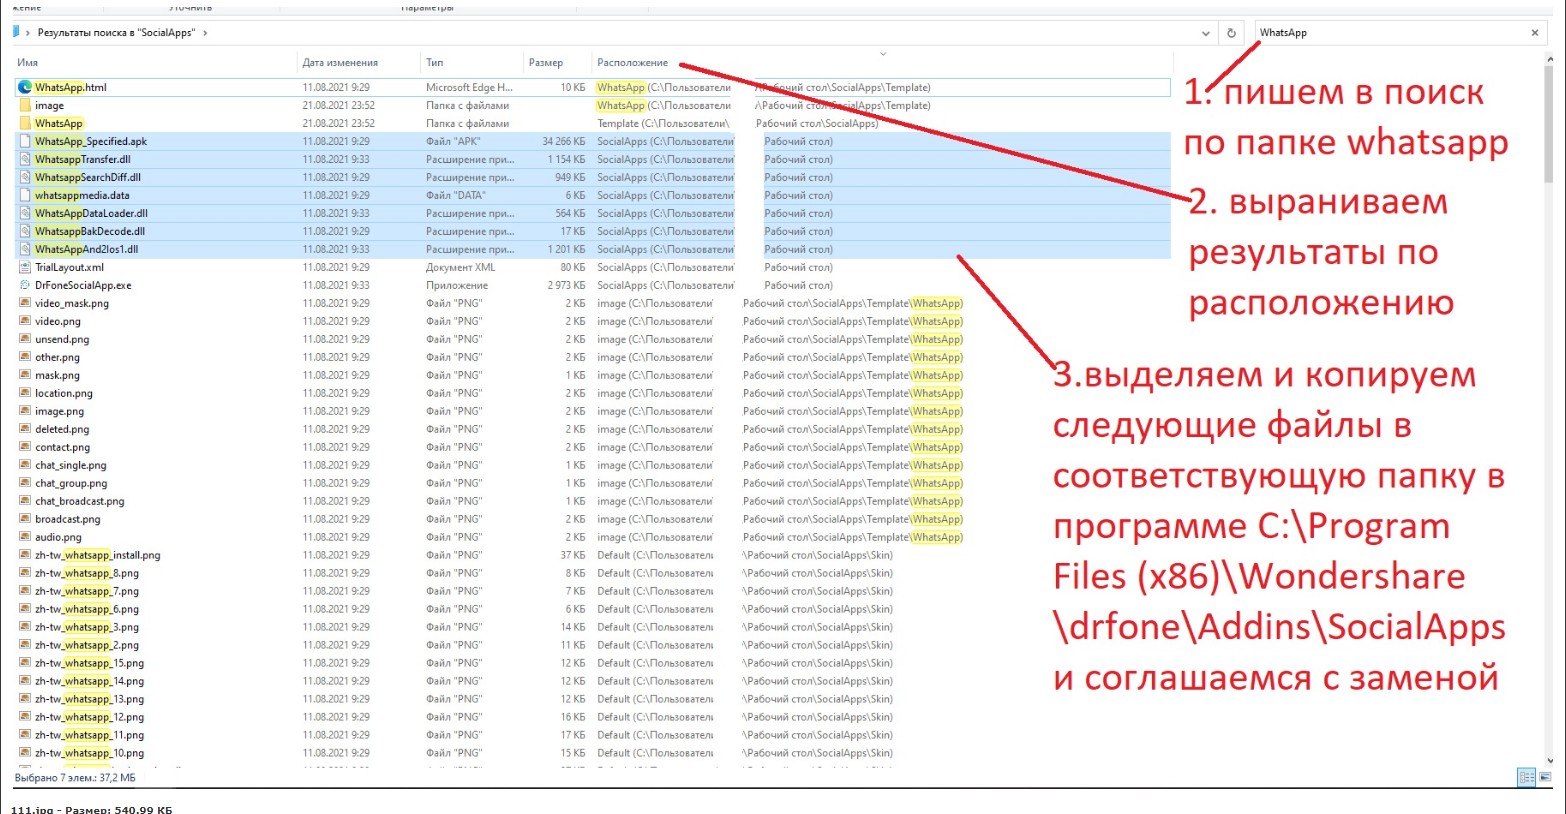Switch to details view layout icon
1566x814 pixels.
tap(1526, 777)
